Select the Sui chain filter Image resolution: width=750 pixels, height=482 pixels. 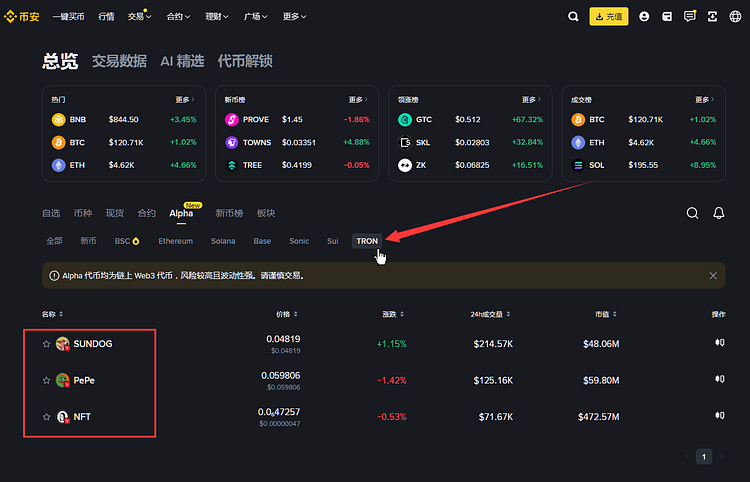[x=332, y=241]
